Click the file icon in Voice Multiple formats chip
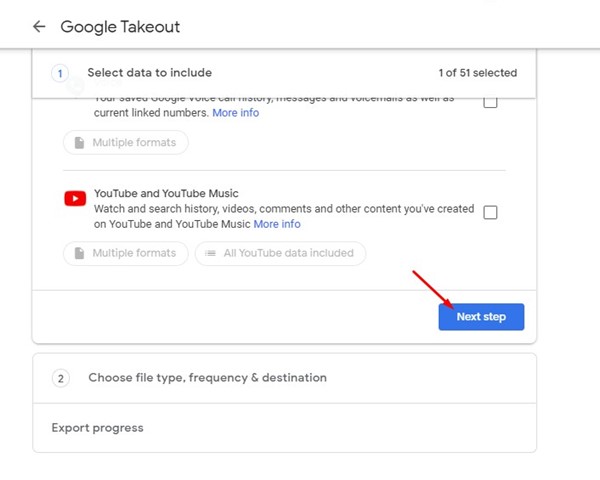 79,142
